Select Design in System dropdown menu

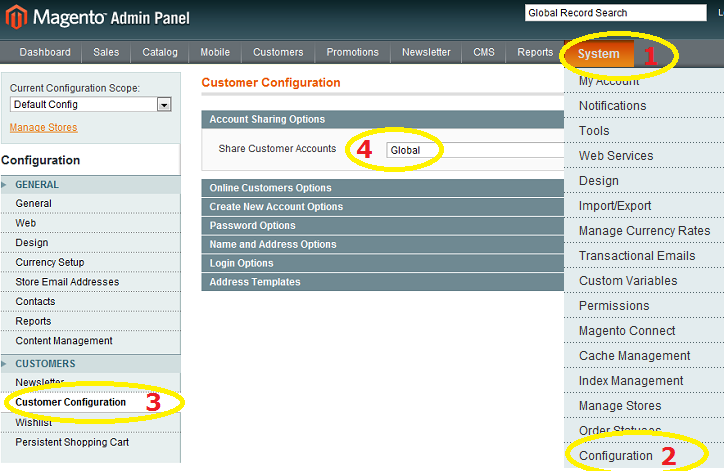click(644, 181)
